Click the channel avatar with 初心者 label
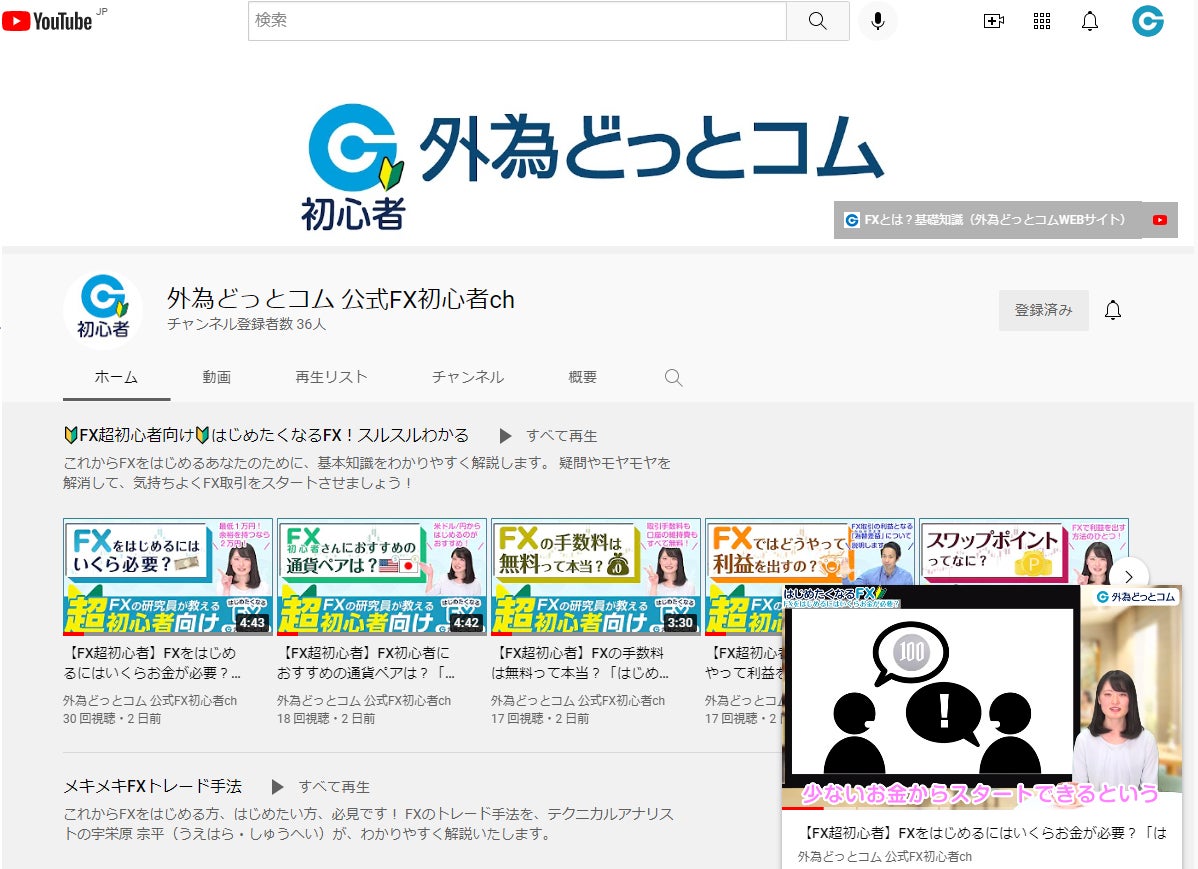This screenshot has width=1198, height=869. pyautogui.click(x=102, y=310)
